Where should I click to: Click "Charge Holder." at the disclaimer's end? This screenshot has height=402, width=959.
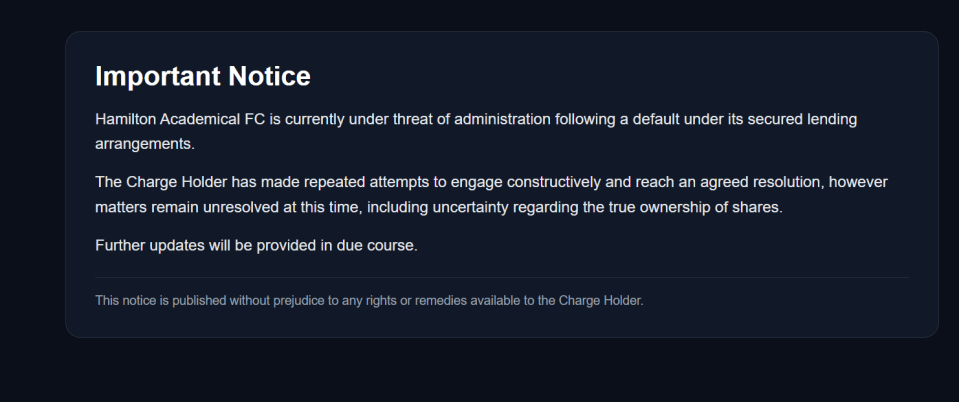point(610,301)
